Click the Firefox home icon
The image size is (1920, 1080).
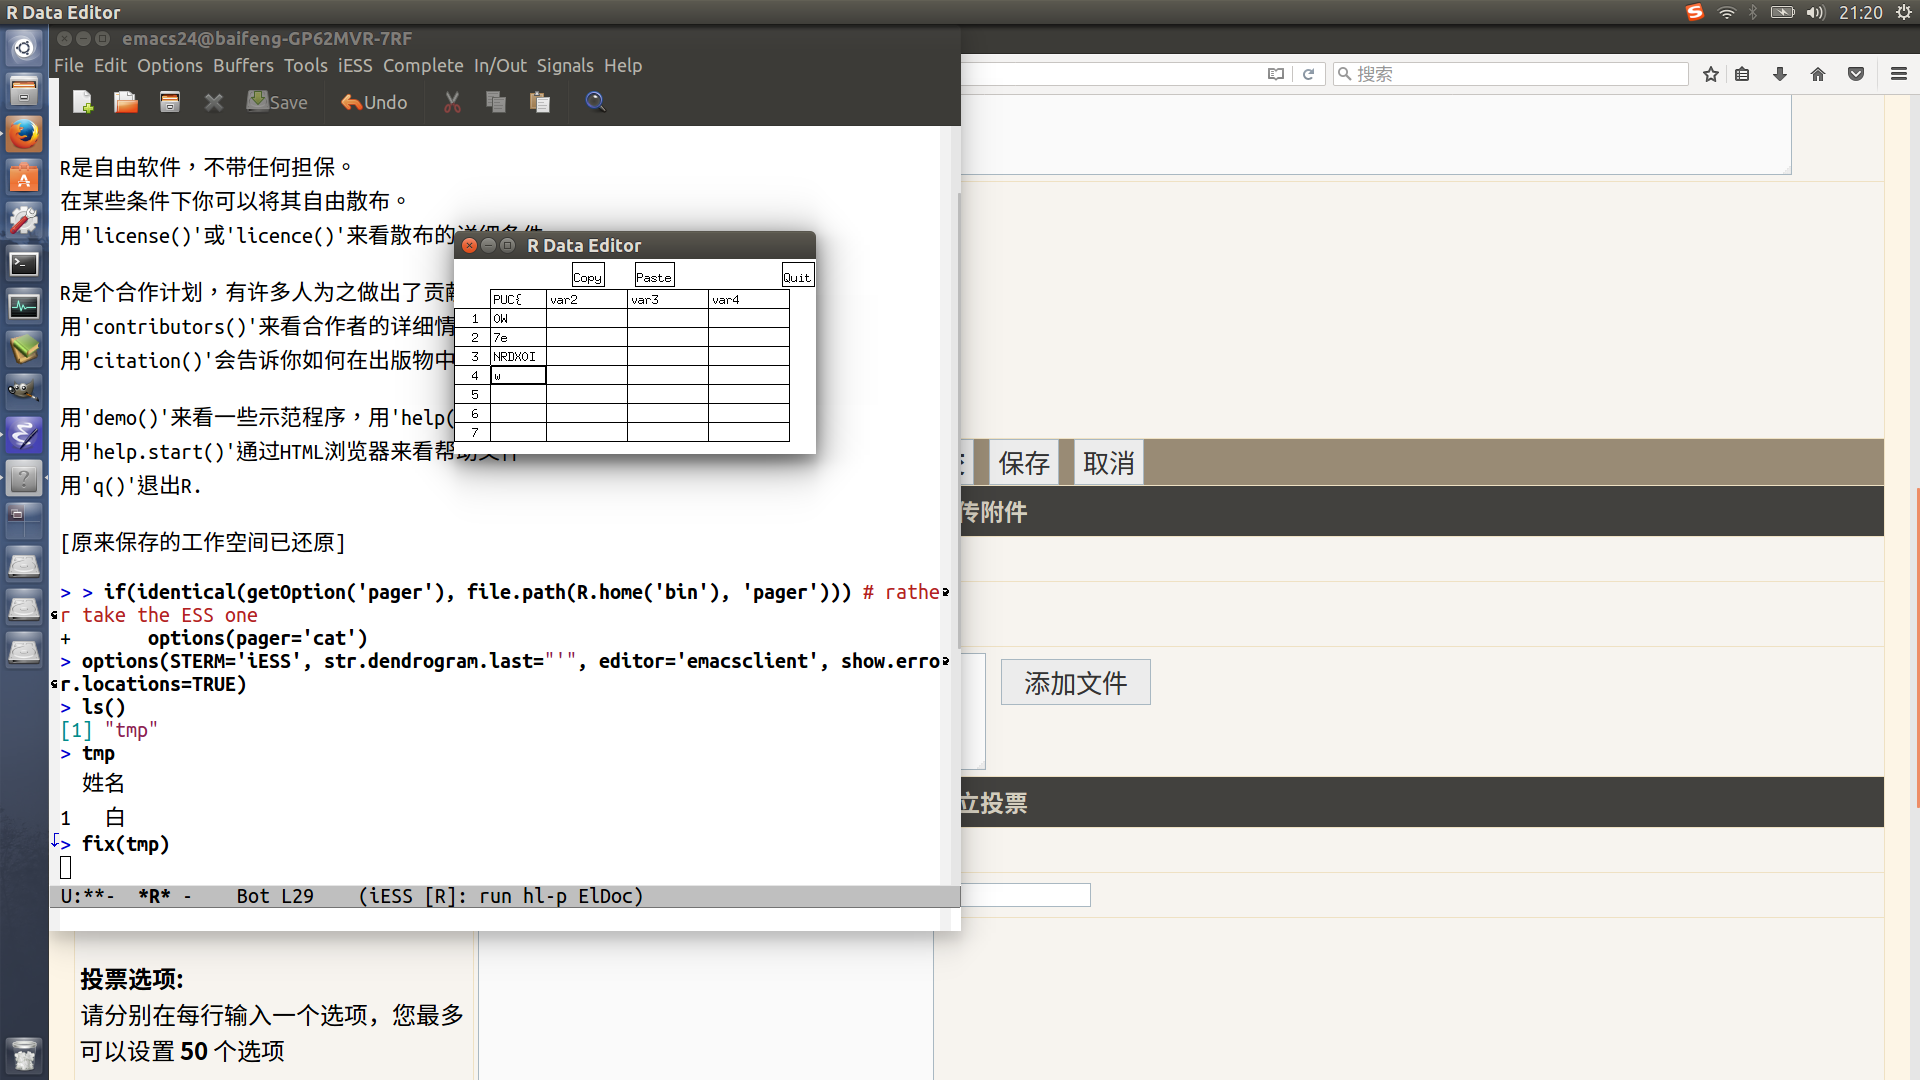(1818, 74)
